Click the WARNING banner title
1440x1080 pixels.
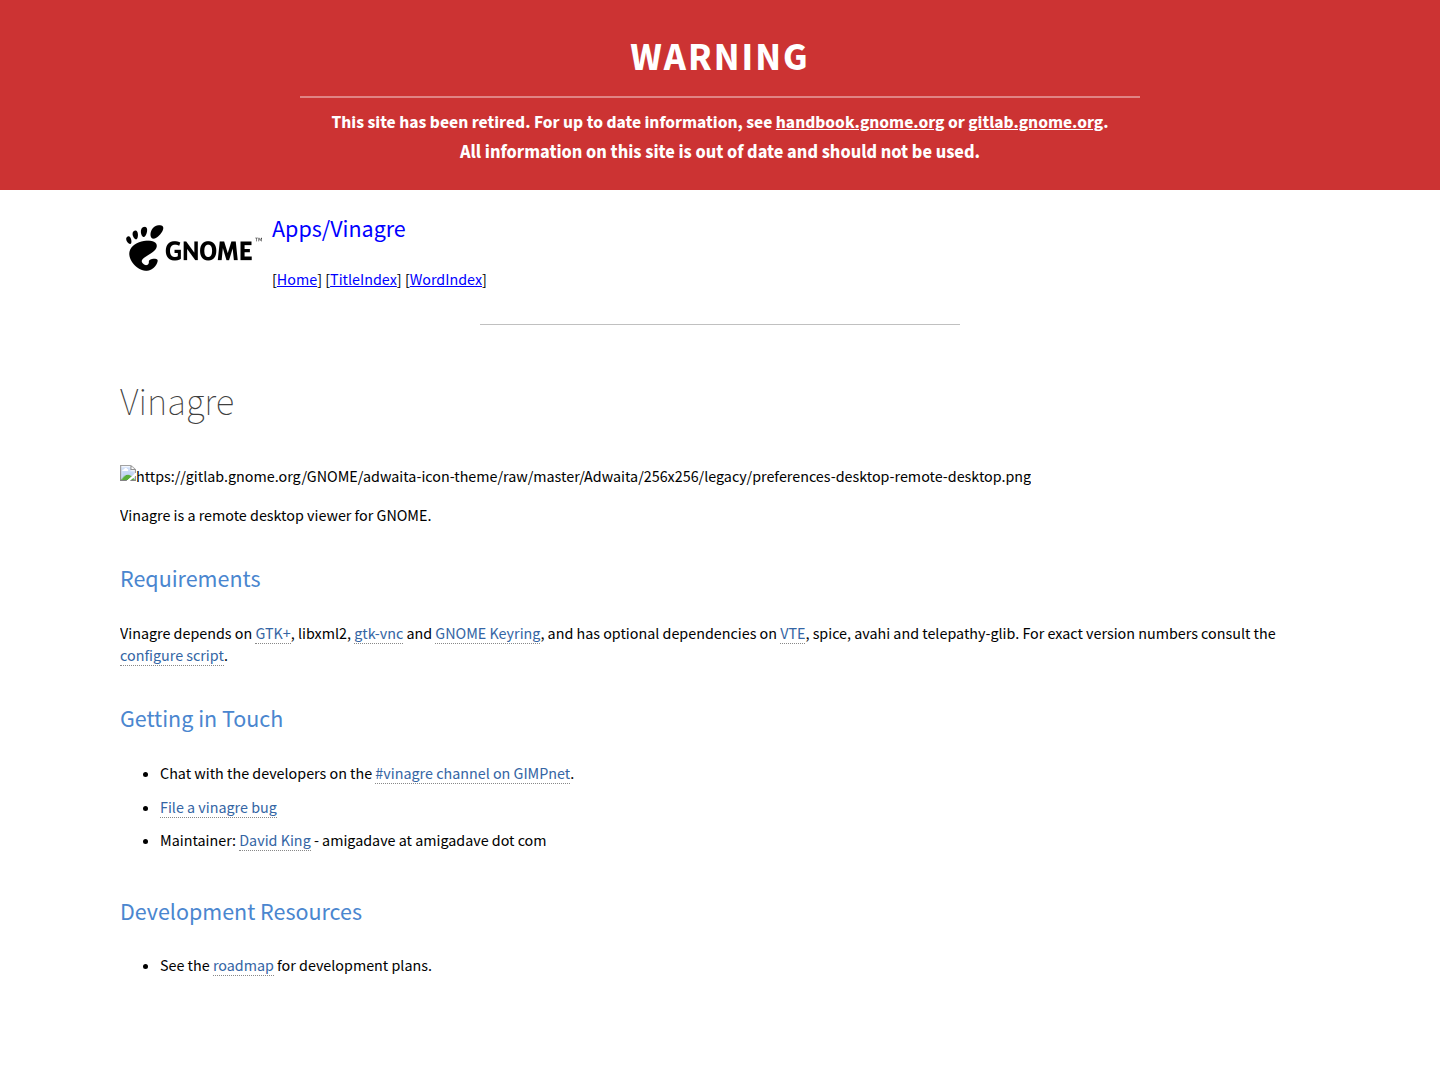pos(720,57)
